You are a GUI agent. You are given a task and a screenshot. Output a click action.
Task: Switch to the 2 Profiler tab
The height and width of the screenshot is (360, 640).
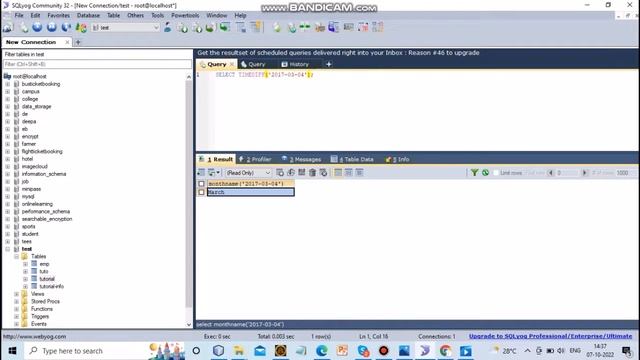(x=255, y=159)
